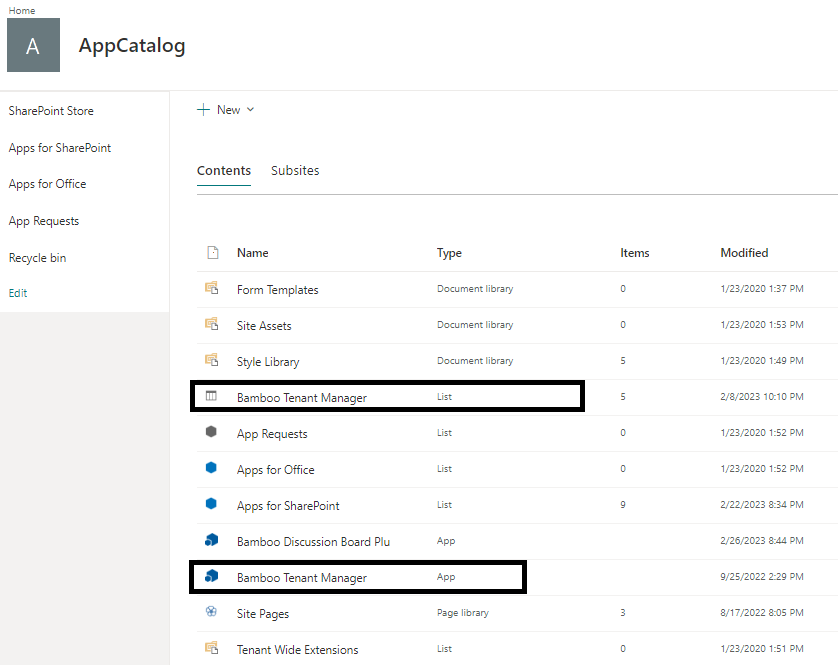838x665 pixels.
Task: Click the 9/25/2022 2:29 PM modified date
Action: (x=762, y=577)
